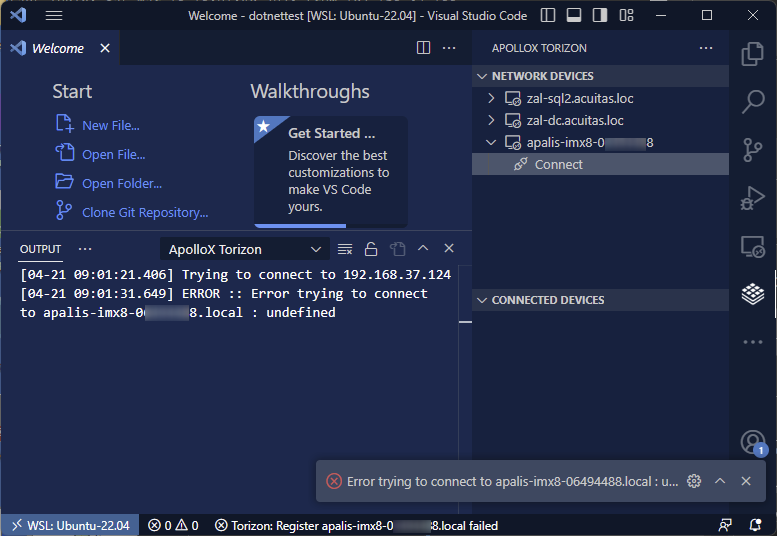Image resolution: width=777 pixels, height=536 pixels.
Task: Show additional views ellipsis in activity bar
Action: [x=752, y=342]
